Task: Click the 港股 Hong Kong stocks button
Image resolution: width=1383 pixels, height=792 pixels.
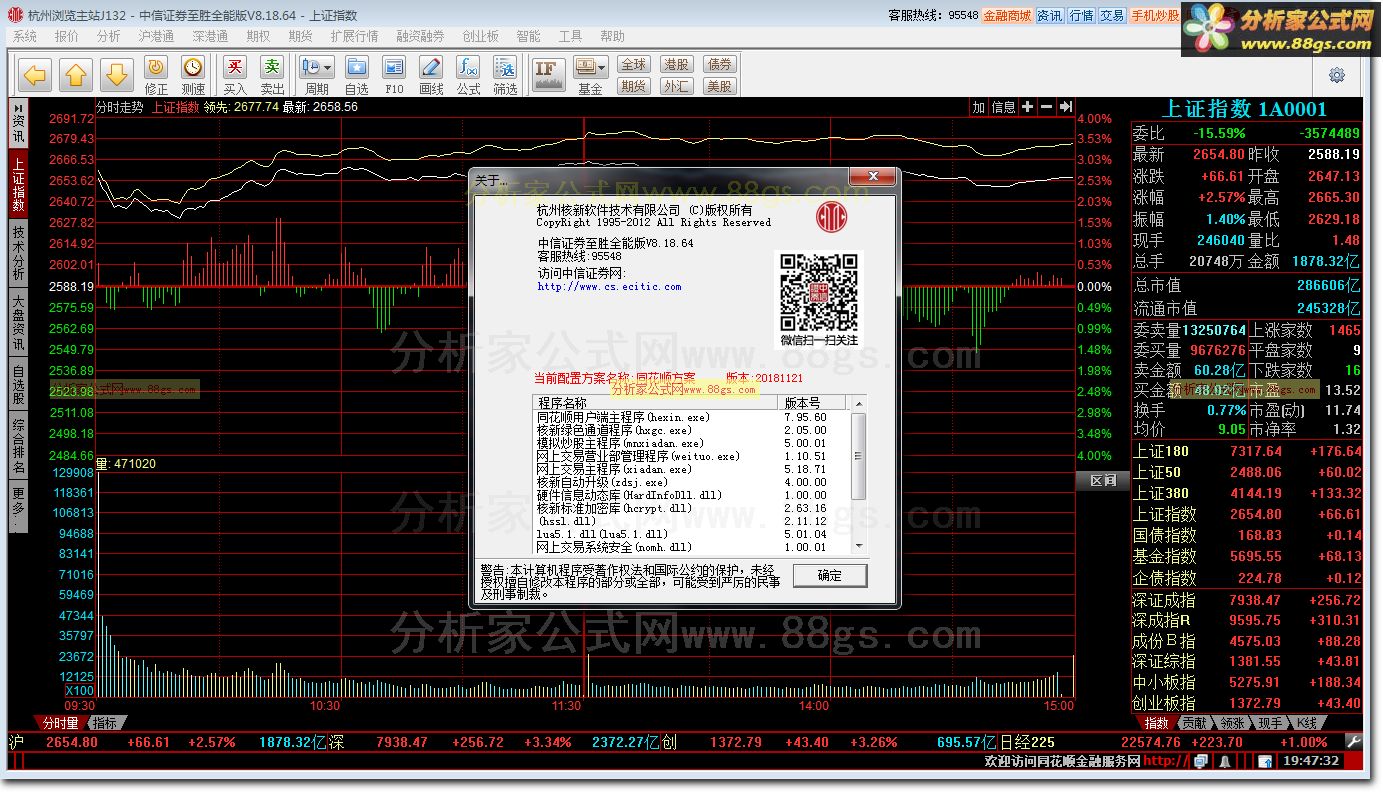Action: pos(677,64)
